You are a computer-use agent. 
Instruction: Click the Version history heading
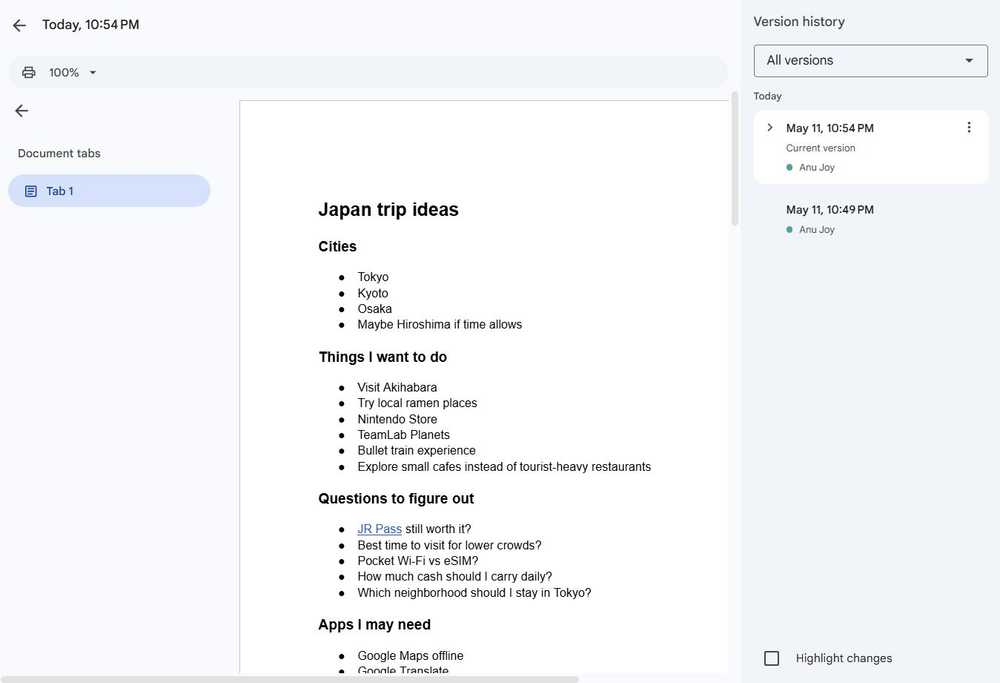coord(799,22)
